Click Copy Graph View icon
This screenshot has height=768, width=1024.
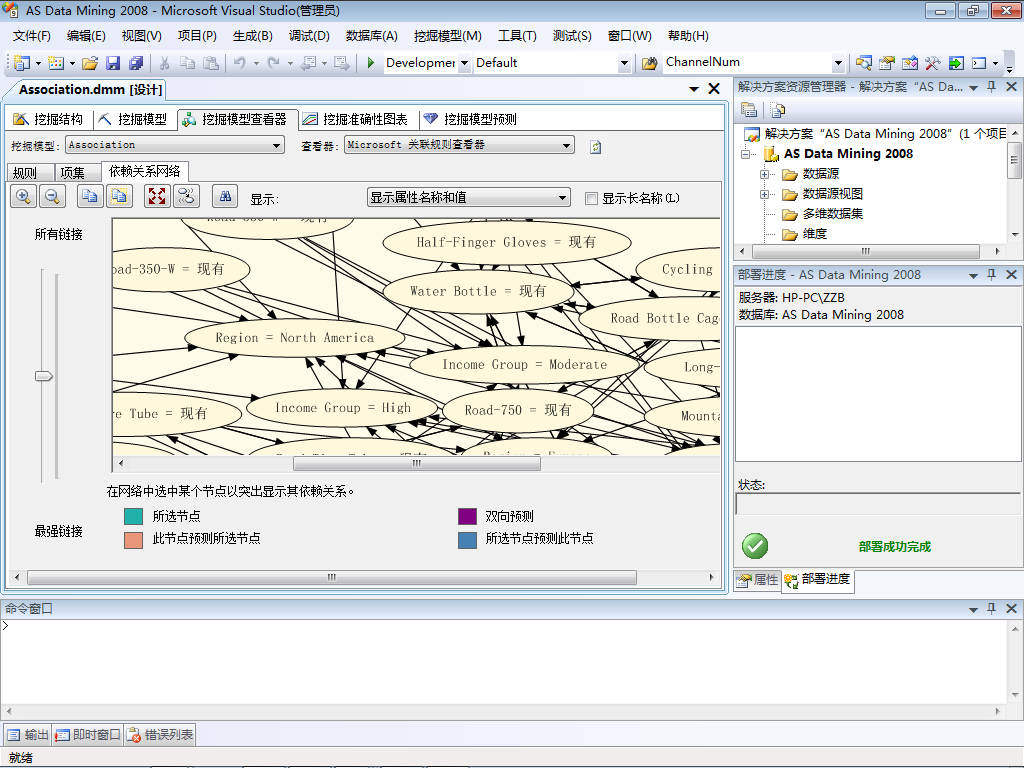90,196
